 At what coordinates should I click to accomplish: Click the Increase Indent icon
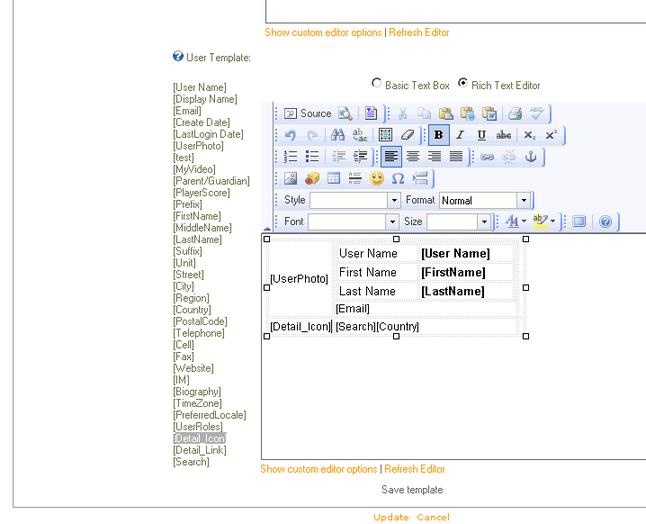(x=360, y=157)
